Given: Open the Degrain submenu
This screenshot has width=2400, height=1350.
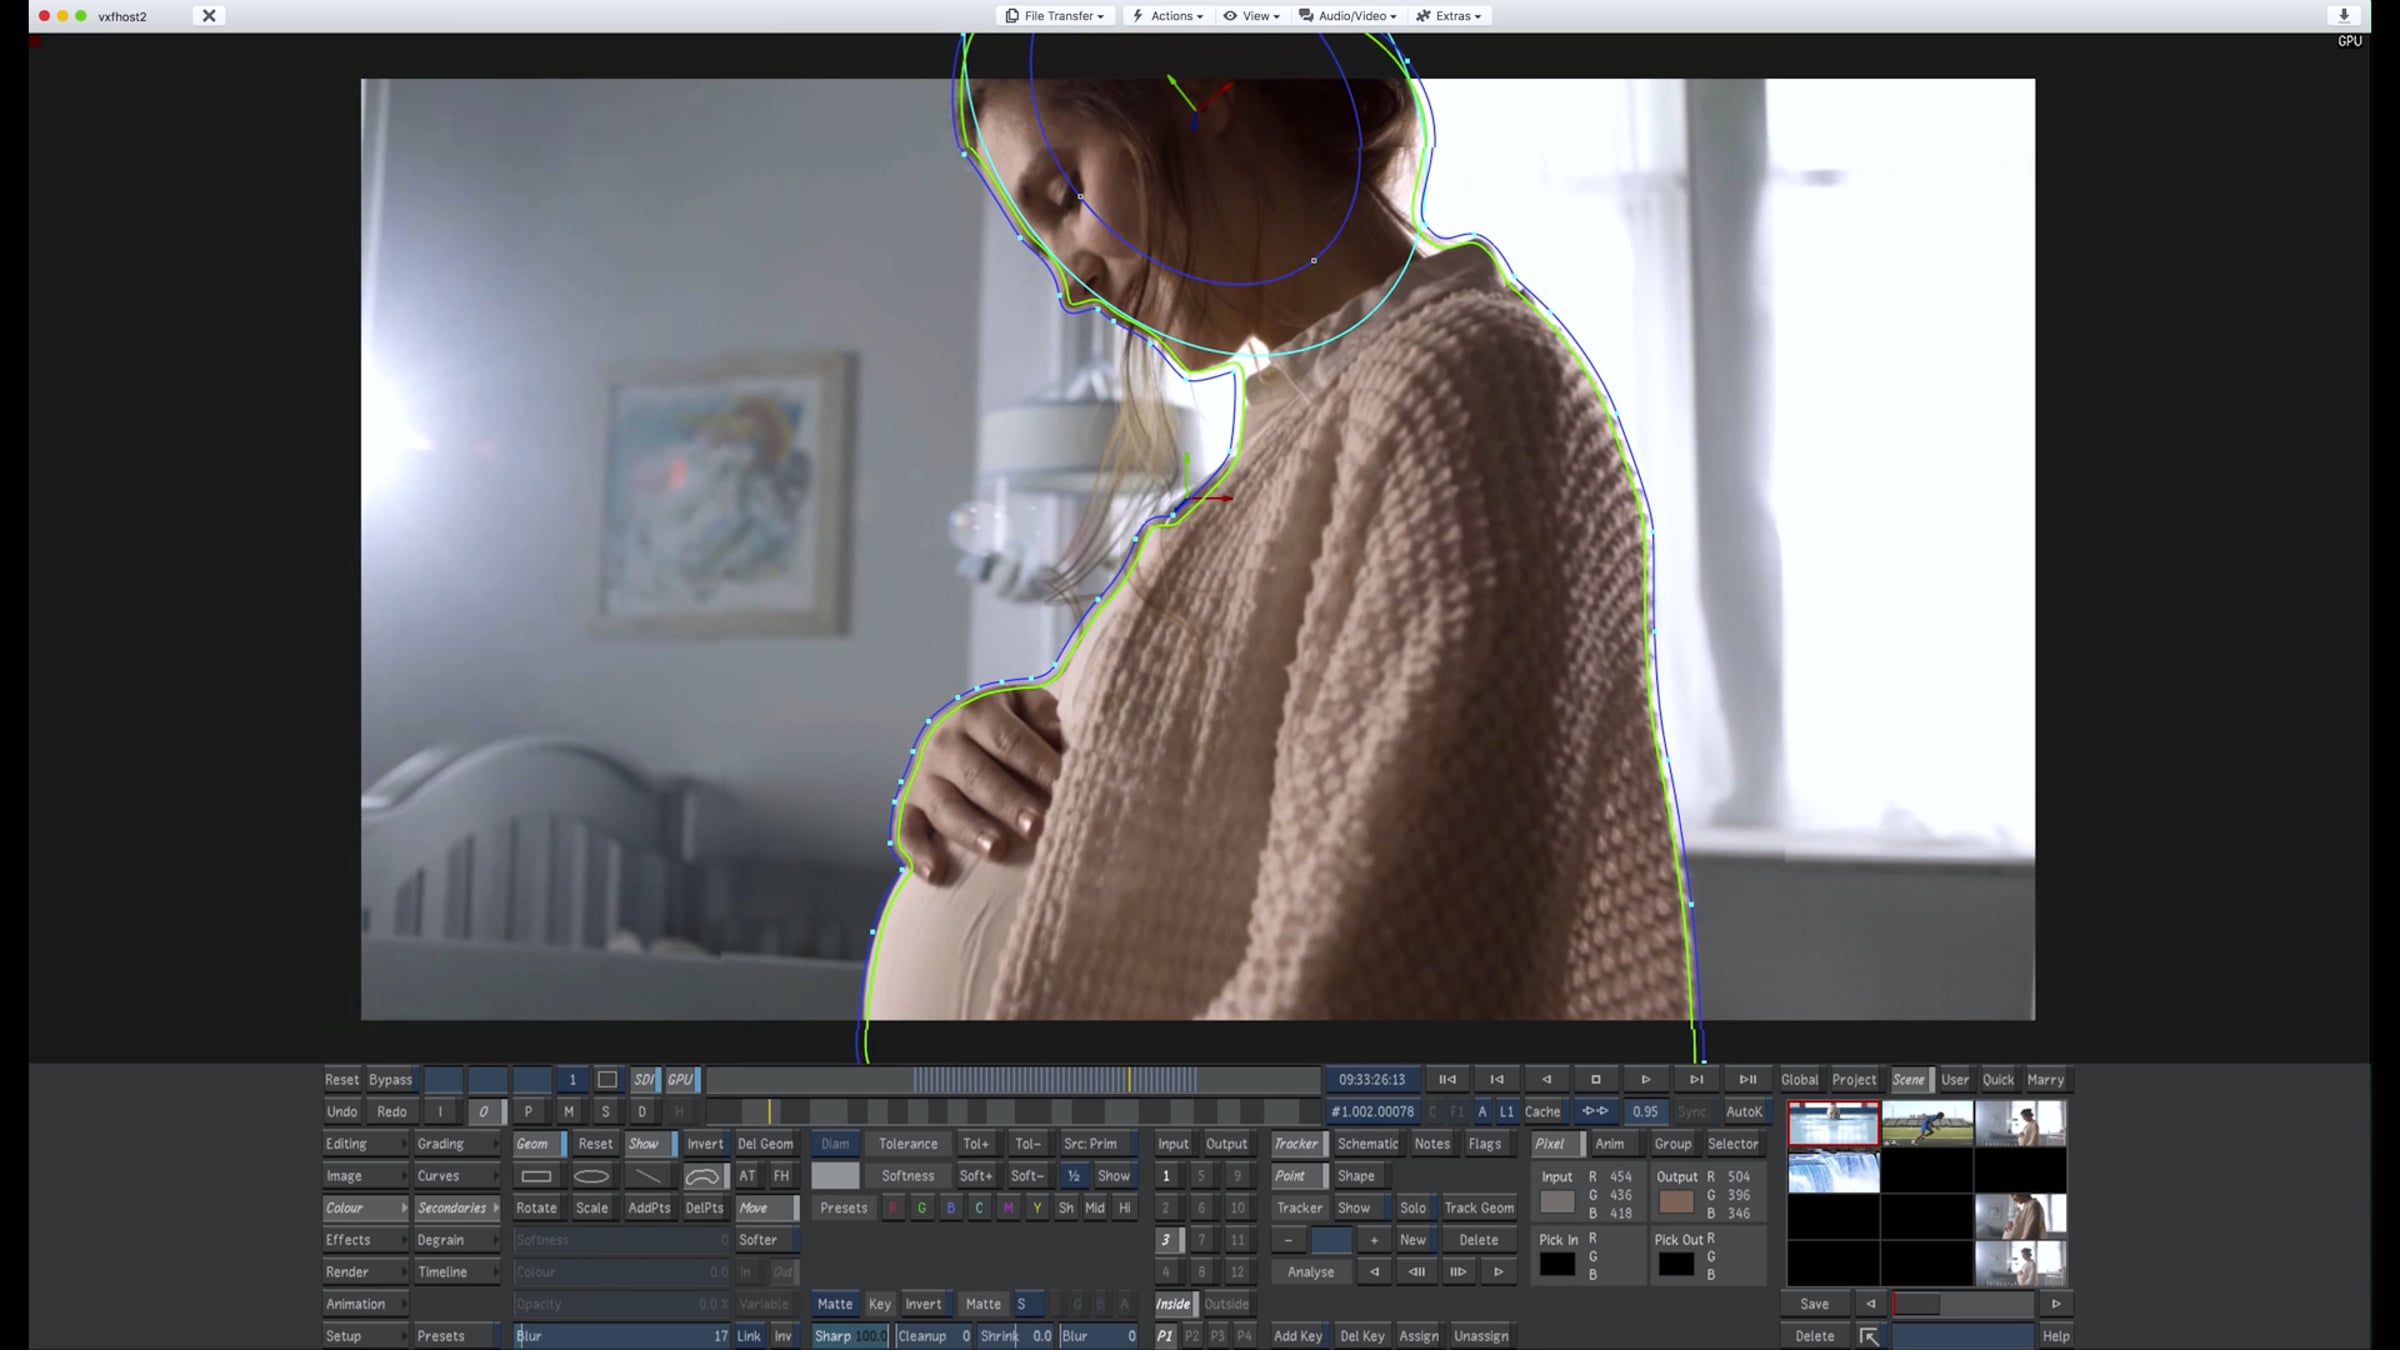Looking at the screenshot, I should (x=457, y=1240).
